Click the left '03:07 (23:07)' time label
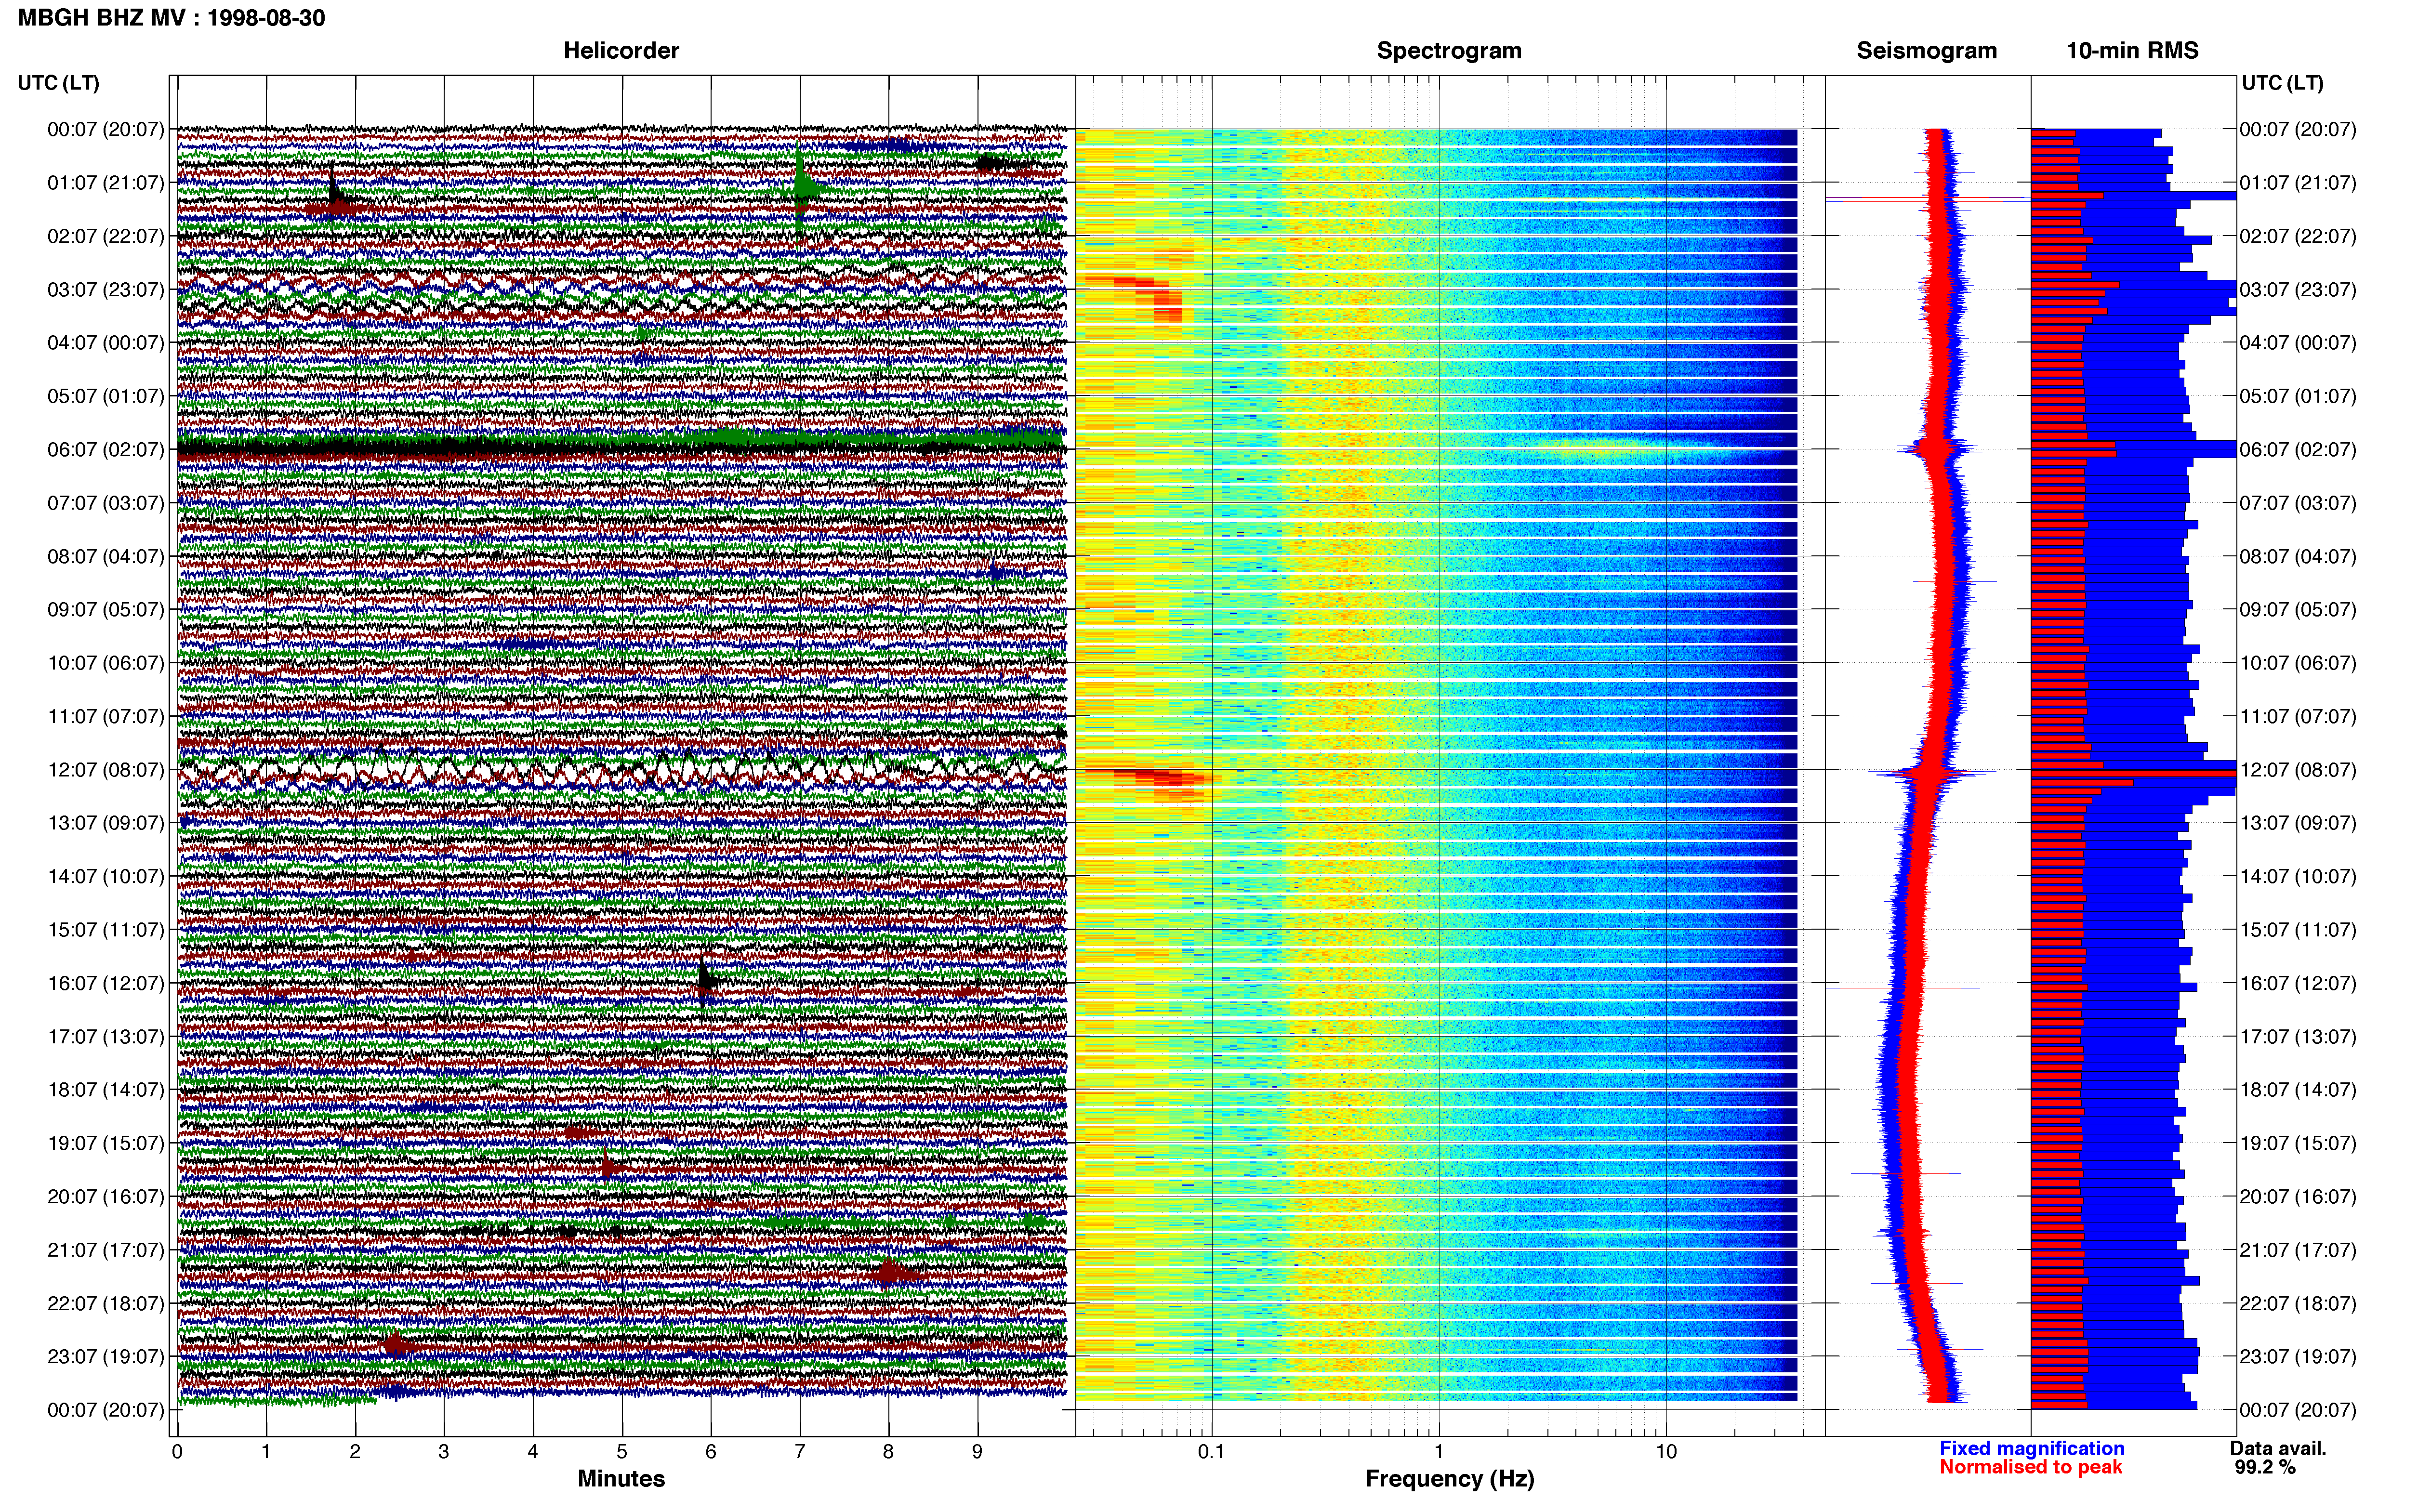2418x1512 pixels. [x=105, y=290]
